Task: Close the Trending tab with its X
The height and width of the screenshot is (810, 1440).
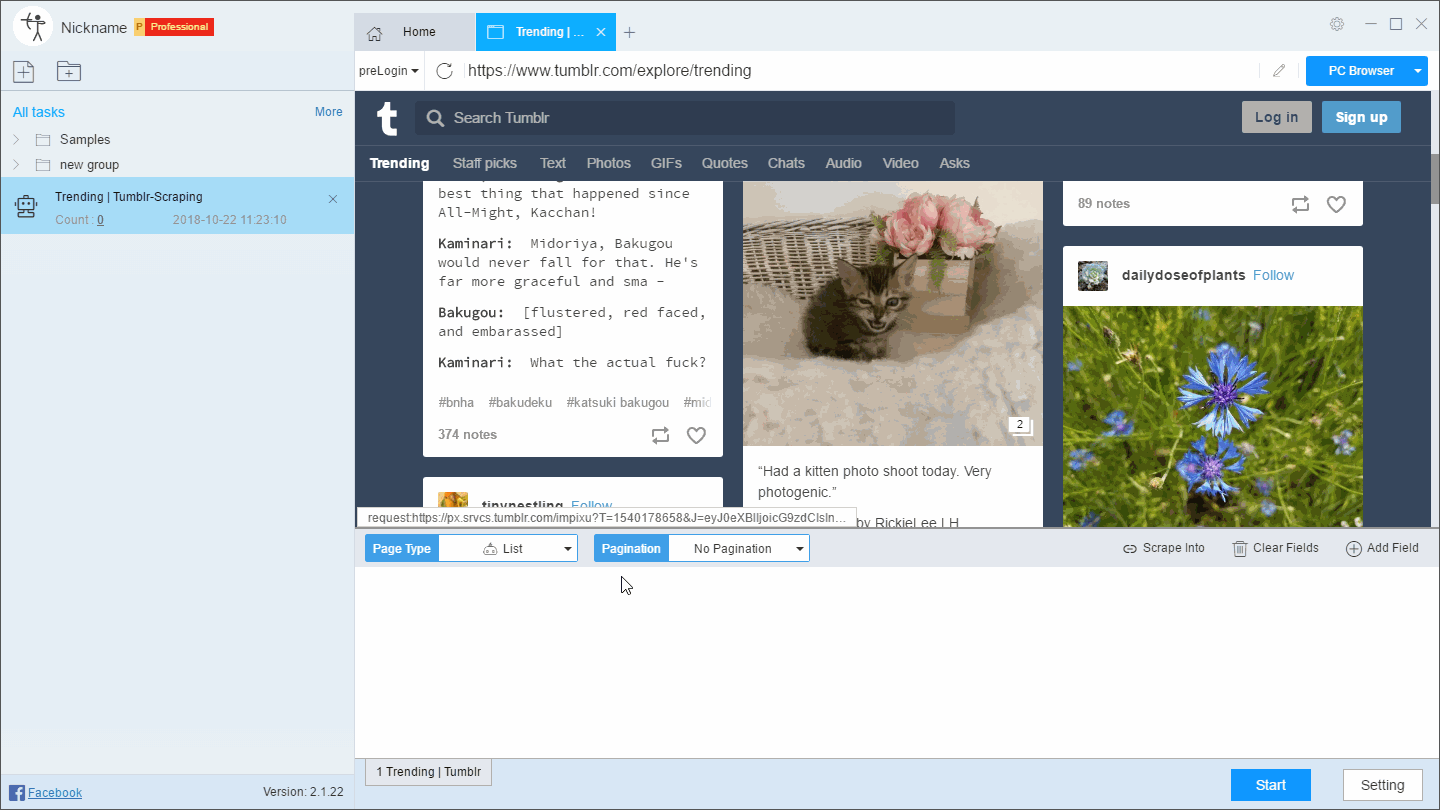Action: point(601,32)
